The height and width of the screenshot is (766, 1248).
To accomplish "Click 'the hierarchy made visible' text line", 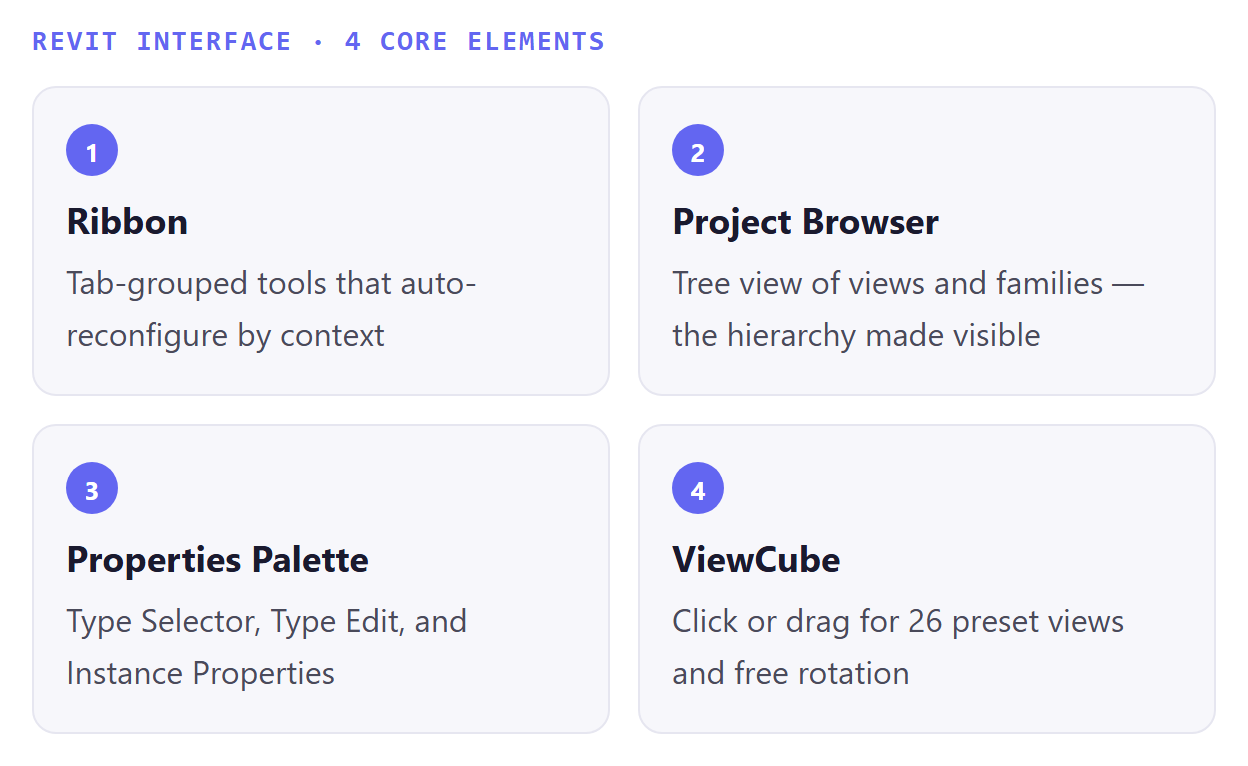I will [856, 335].
